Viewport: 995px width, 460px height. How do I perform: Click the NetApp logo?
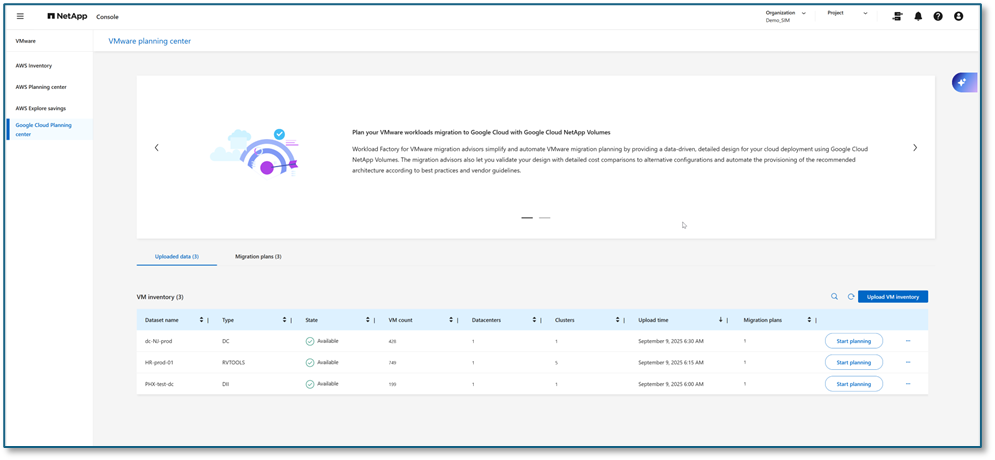pos(67,16)
